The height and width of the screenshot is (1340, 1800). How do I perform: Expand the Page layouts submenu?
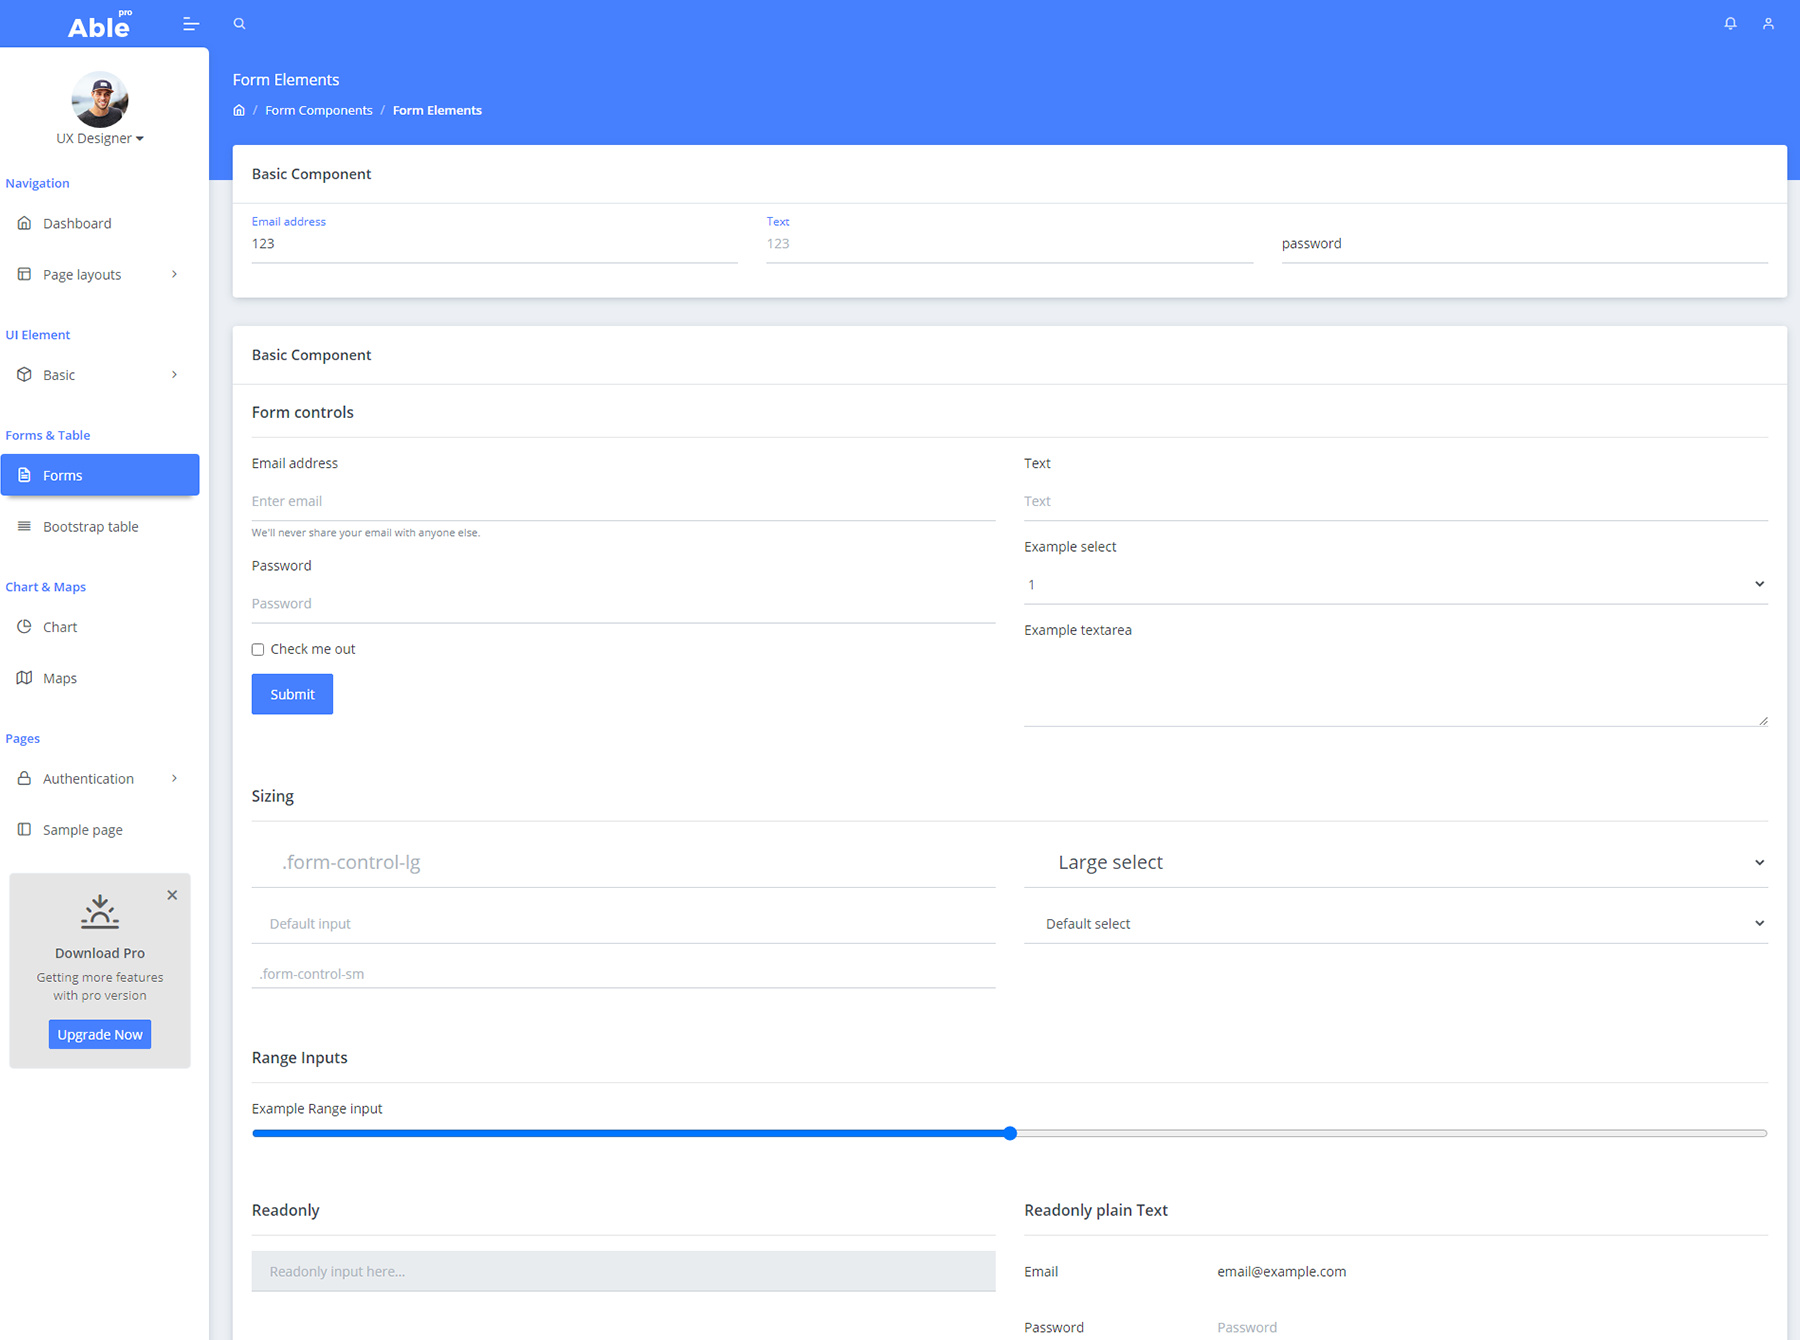tap(100, 274)
